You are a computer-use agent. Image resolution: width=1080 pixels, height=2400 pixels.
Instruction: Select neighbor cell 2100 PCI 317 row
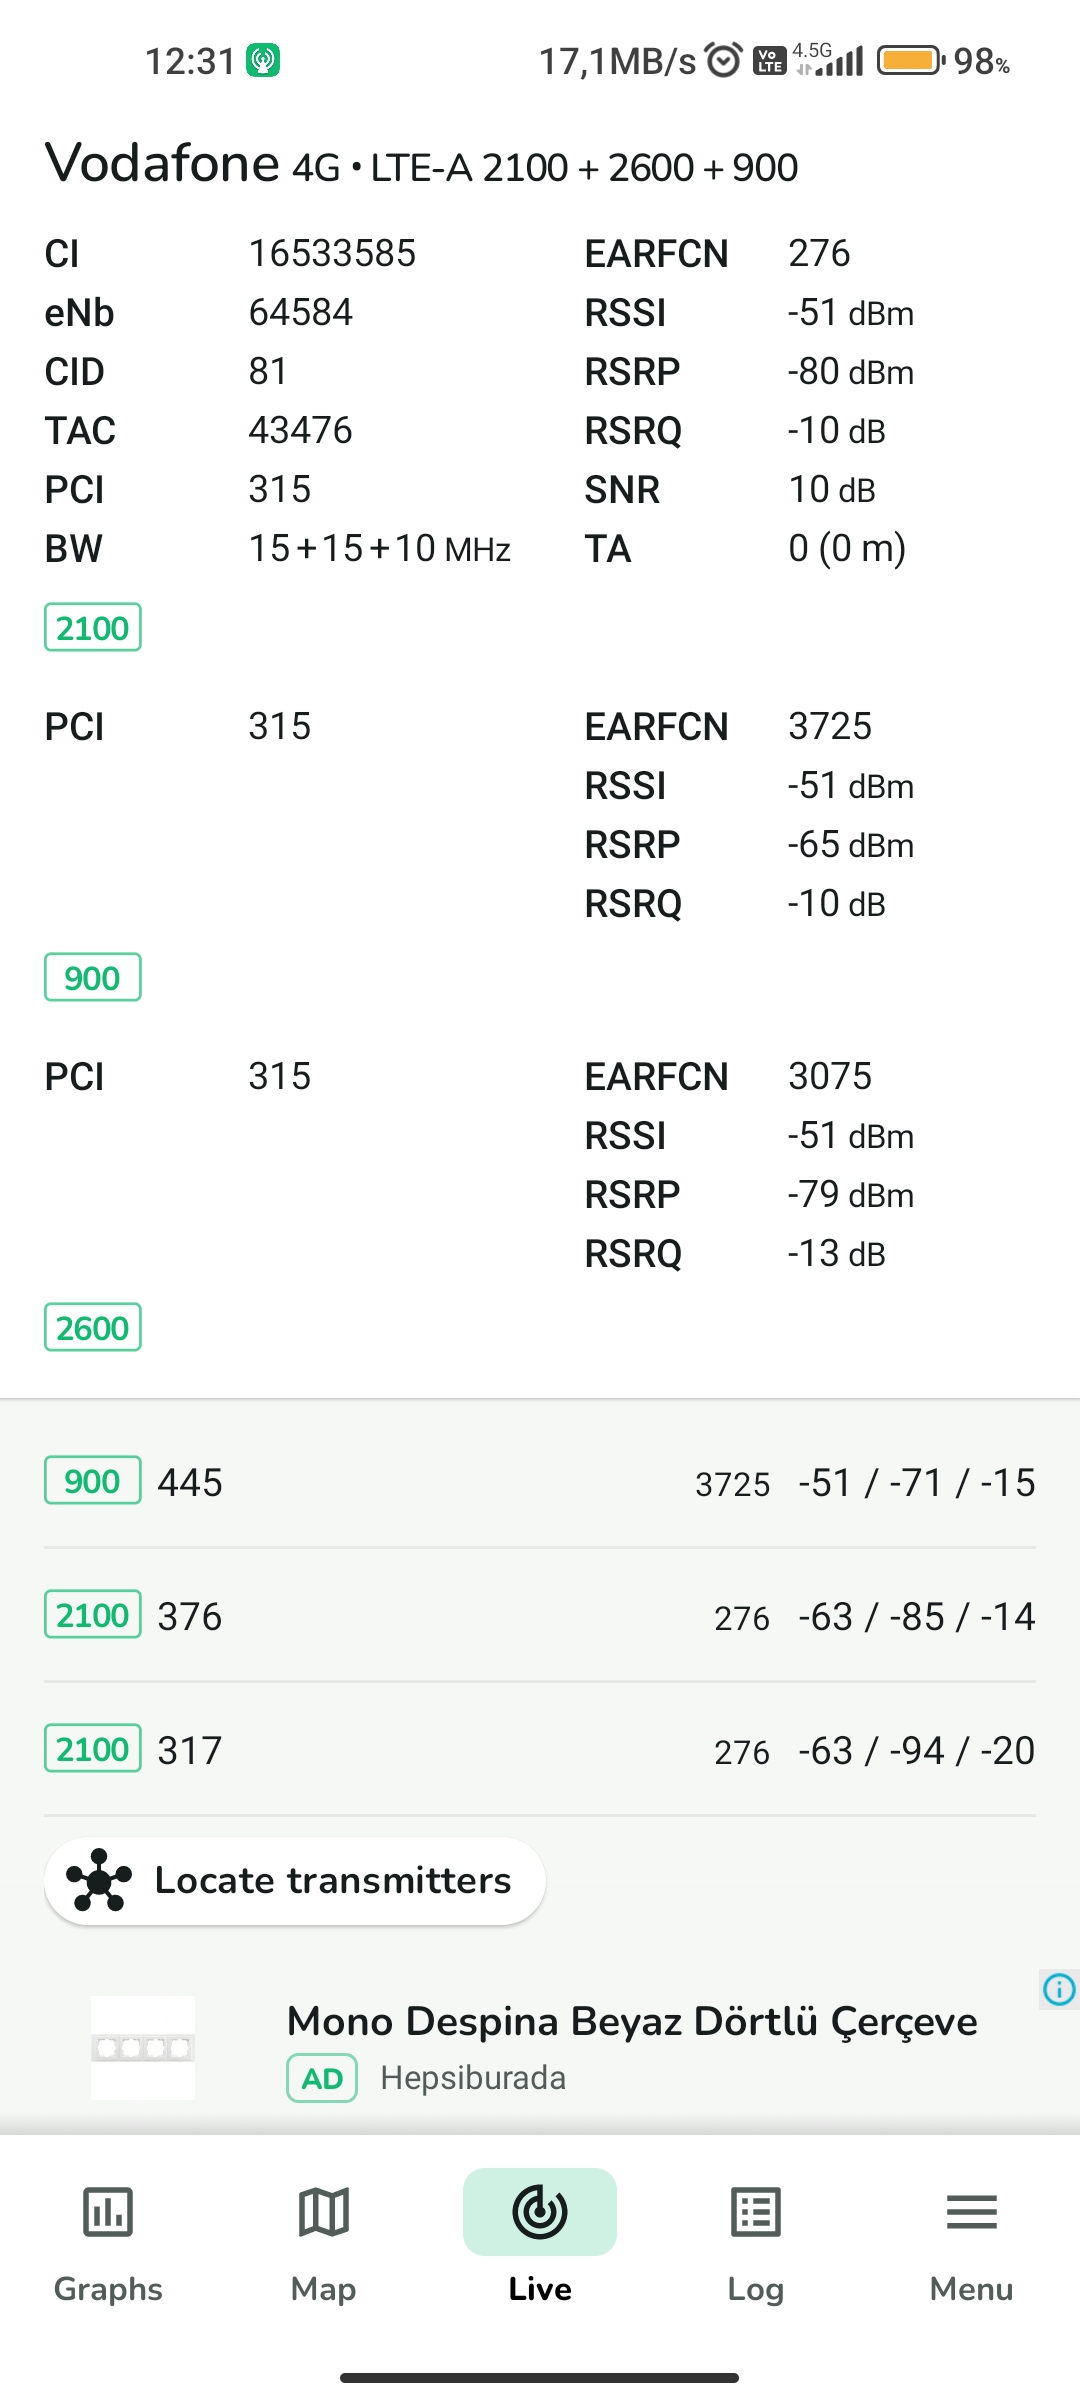540,1750
